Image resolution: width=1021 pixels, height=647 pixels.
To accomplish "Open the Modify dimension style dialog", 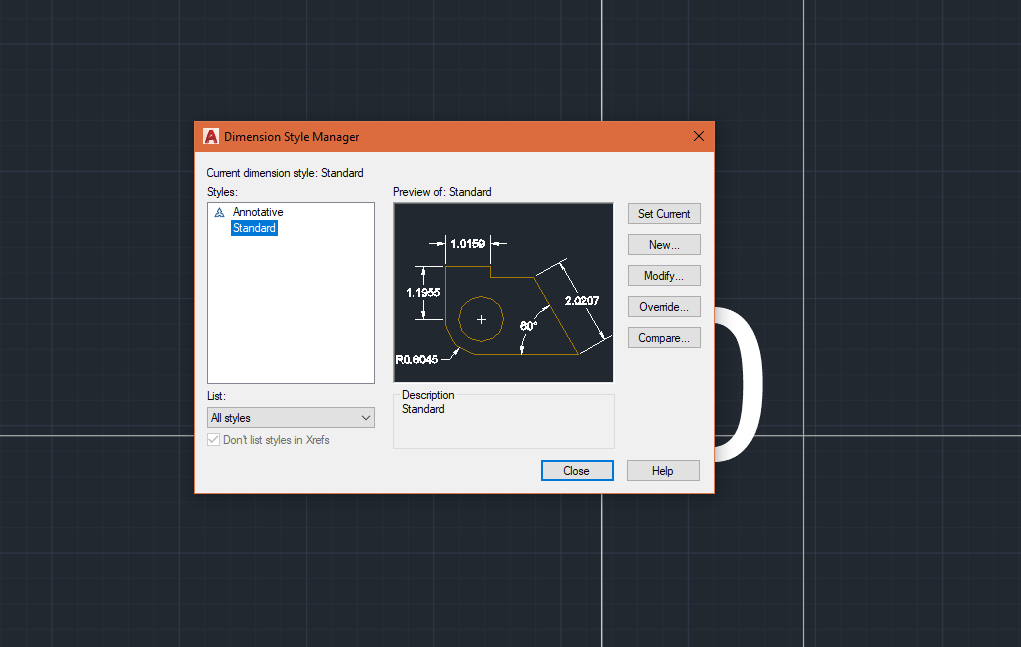I will [x=663, y=275].
